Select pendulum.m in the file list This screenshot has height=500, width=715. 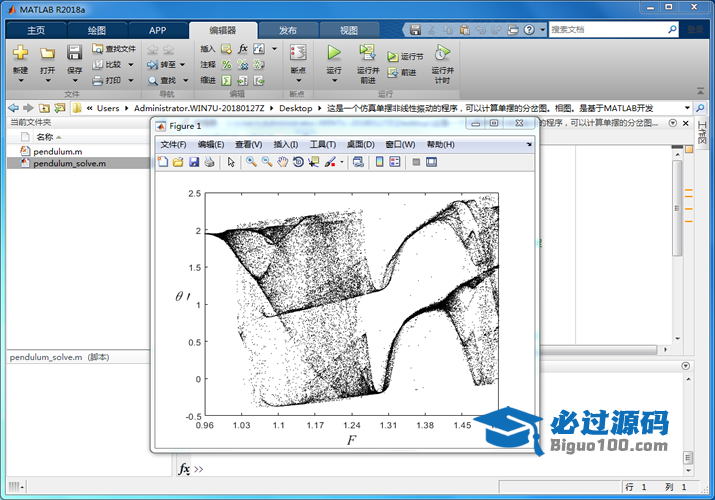coord(57,150)
